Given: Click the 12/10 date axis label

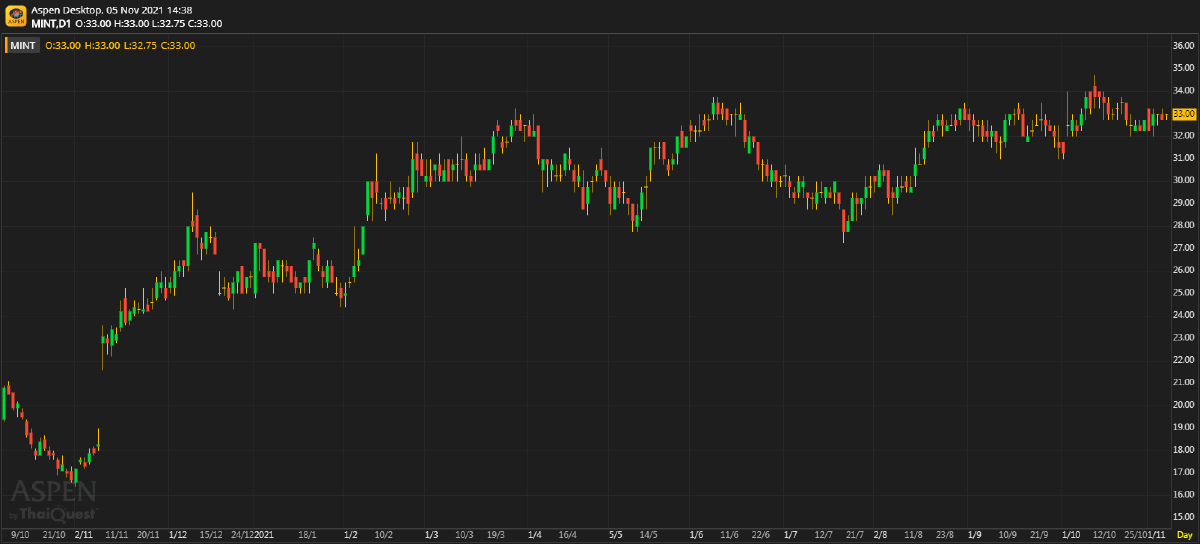Looking at the screenshot, I should pos(1104,536).
